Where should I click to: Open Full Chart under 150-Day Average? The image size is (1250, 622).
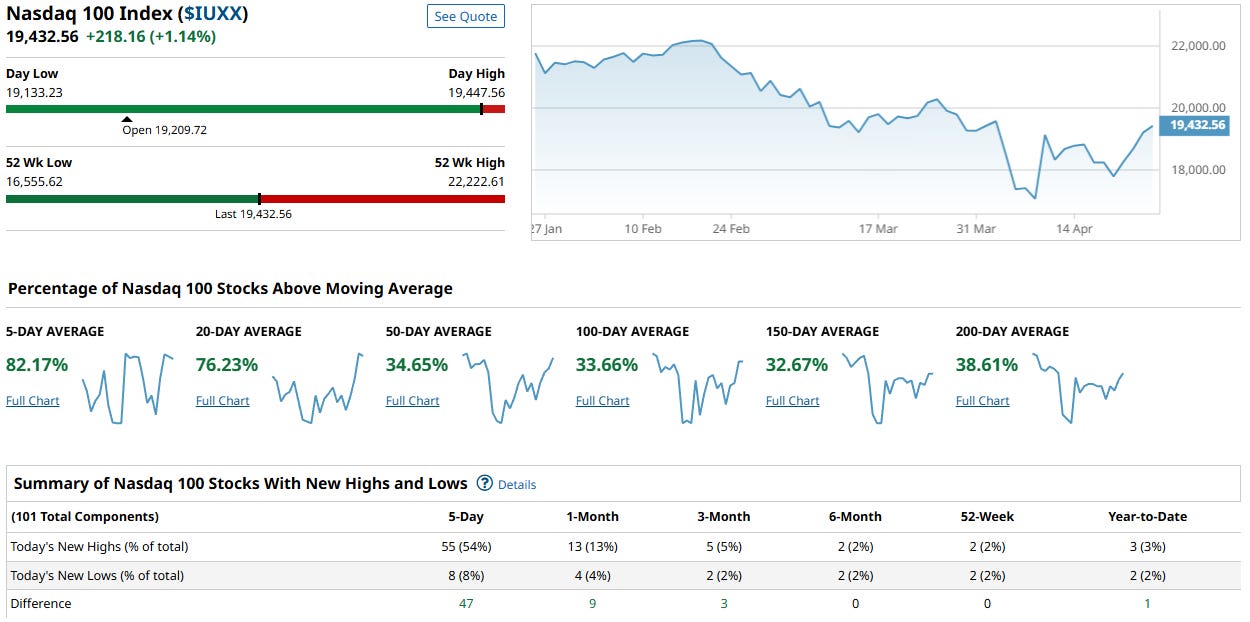pos(792,401)
